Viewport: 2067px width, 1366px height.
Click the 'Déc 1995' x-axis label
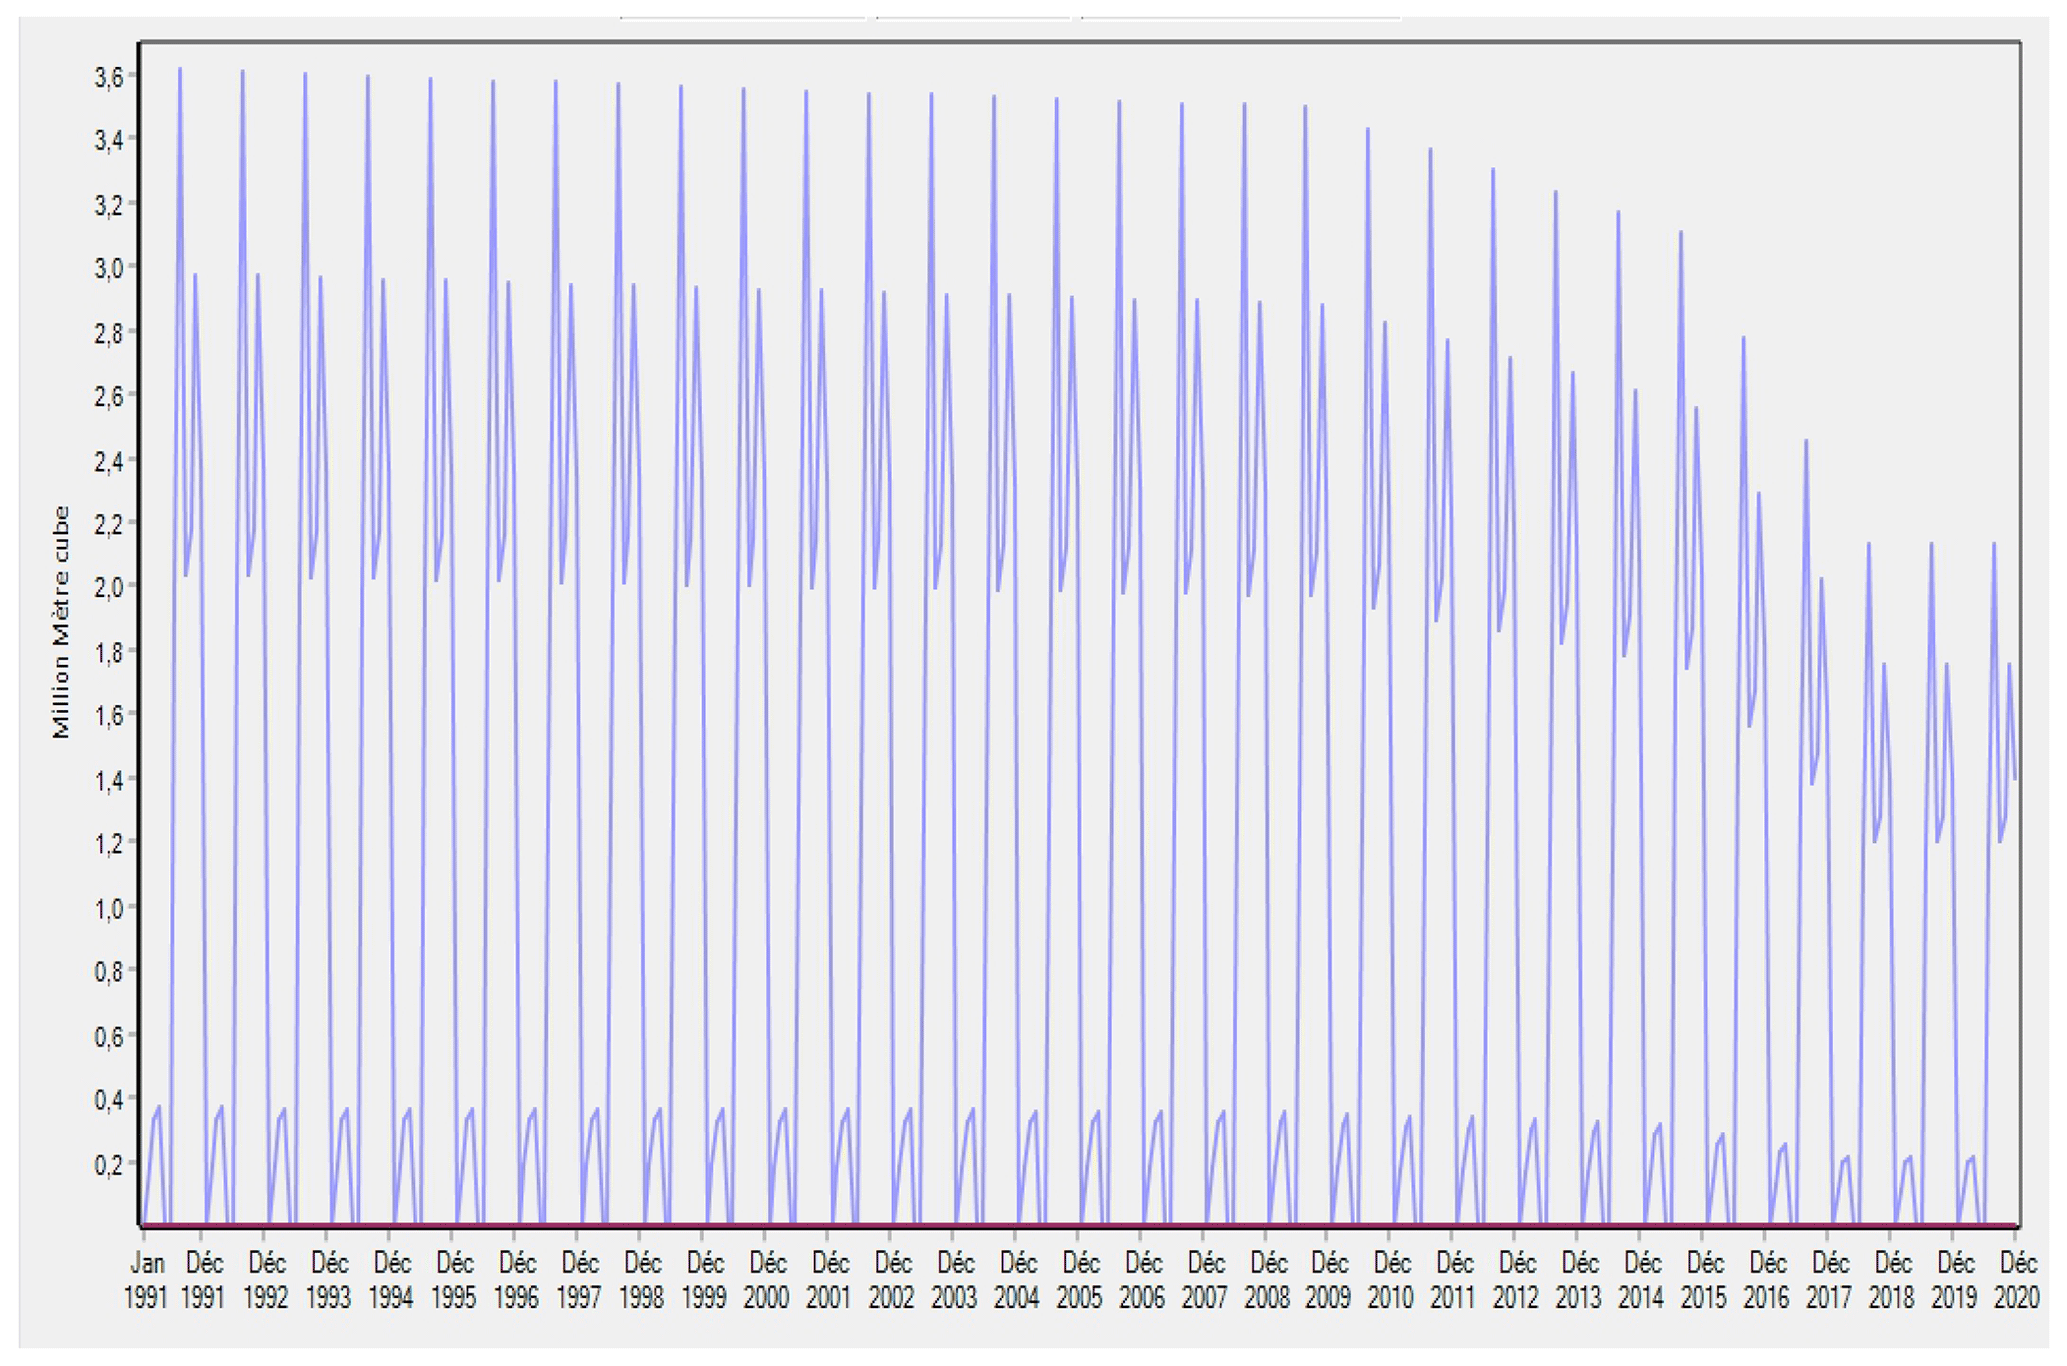click(454, 1280)
